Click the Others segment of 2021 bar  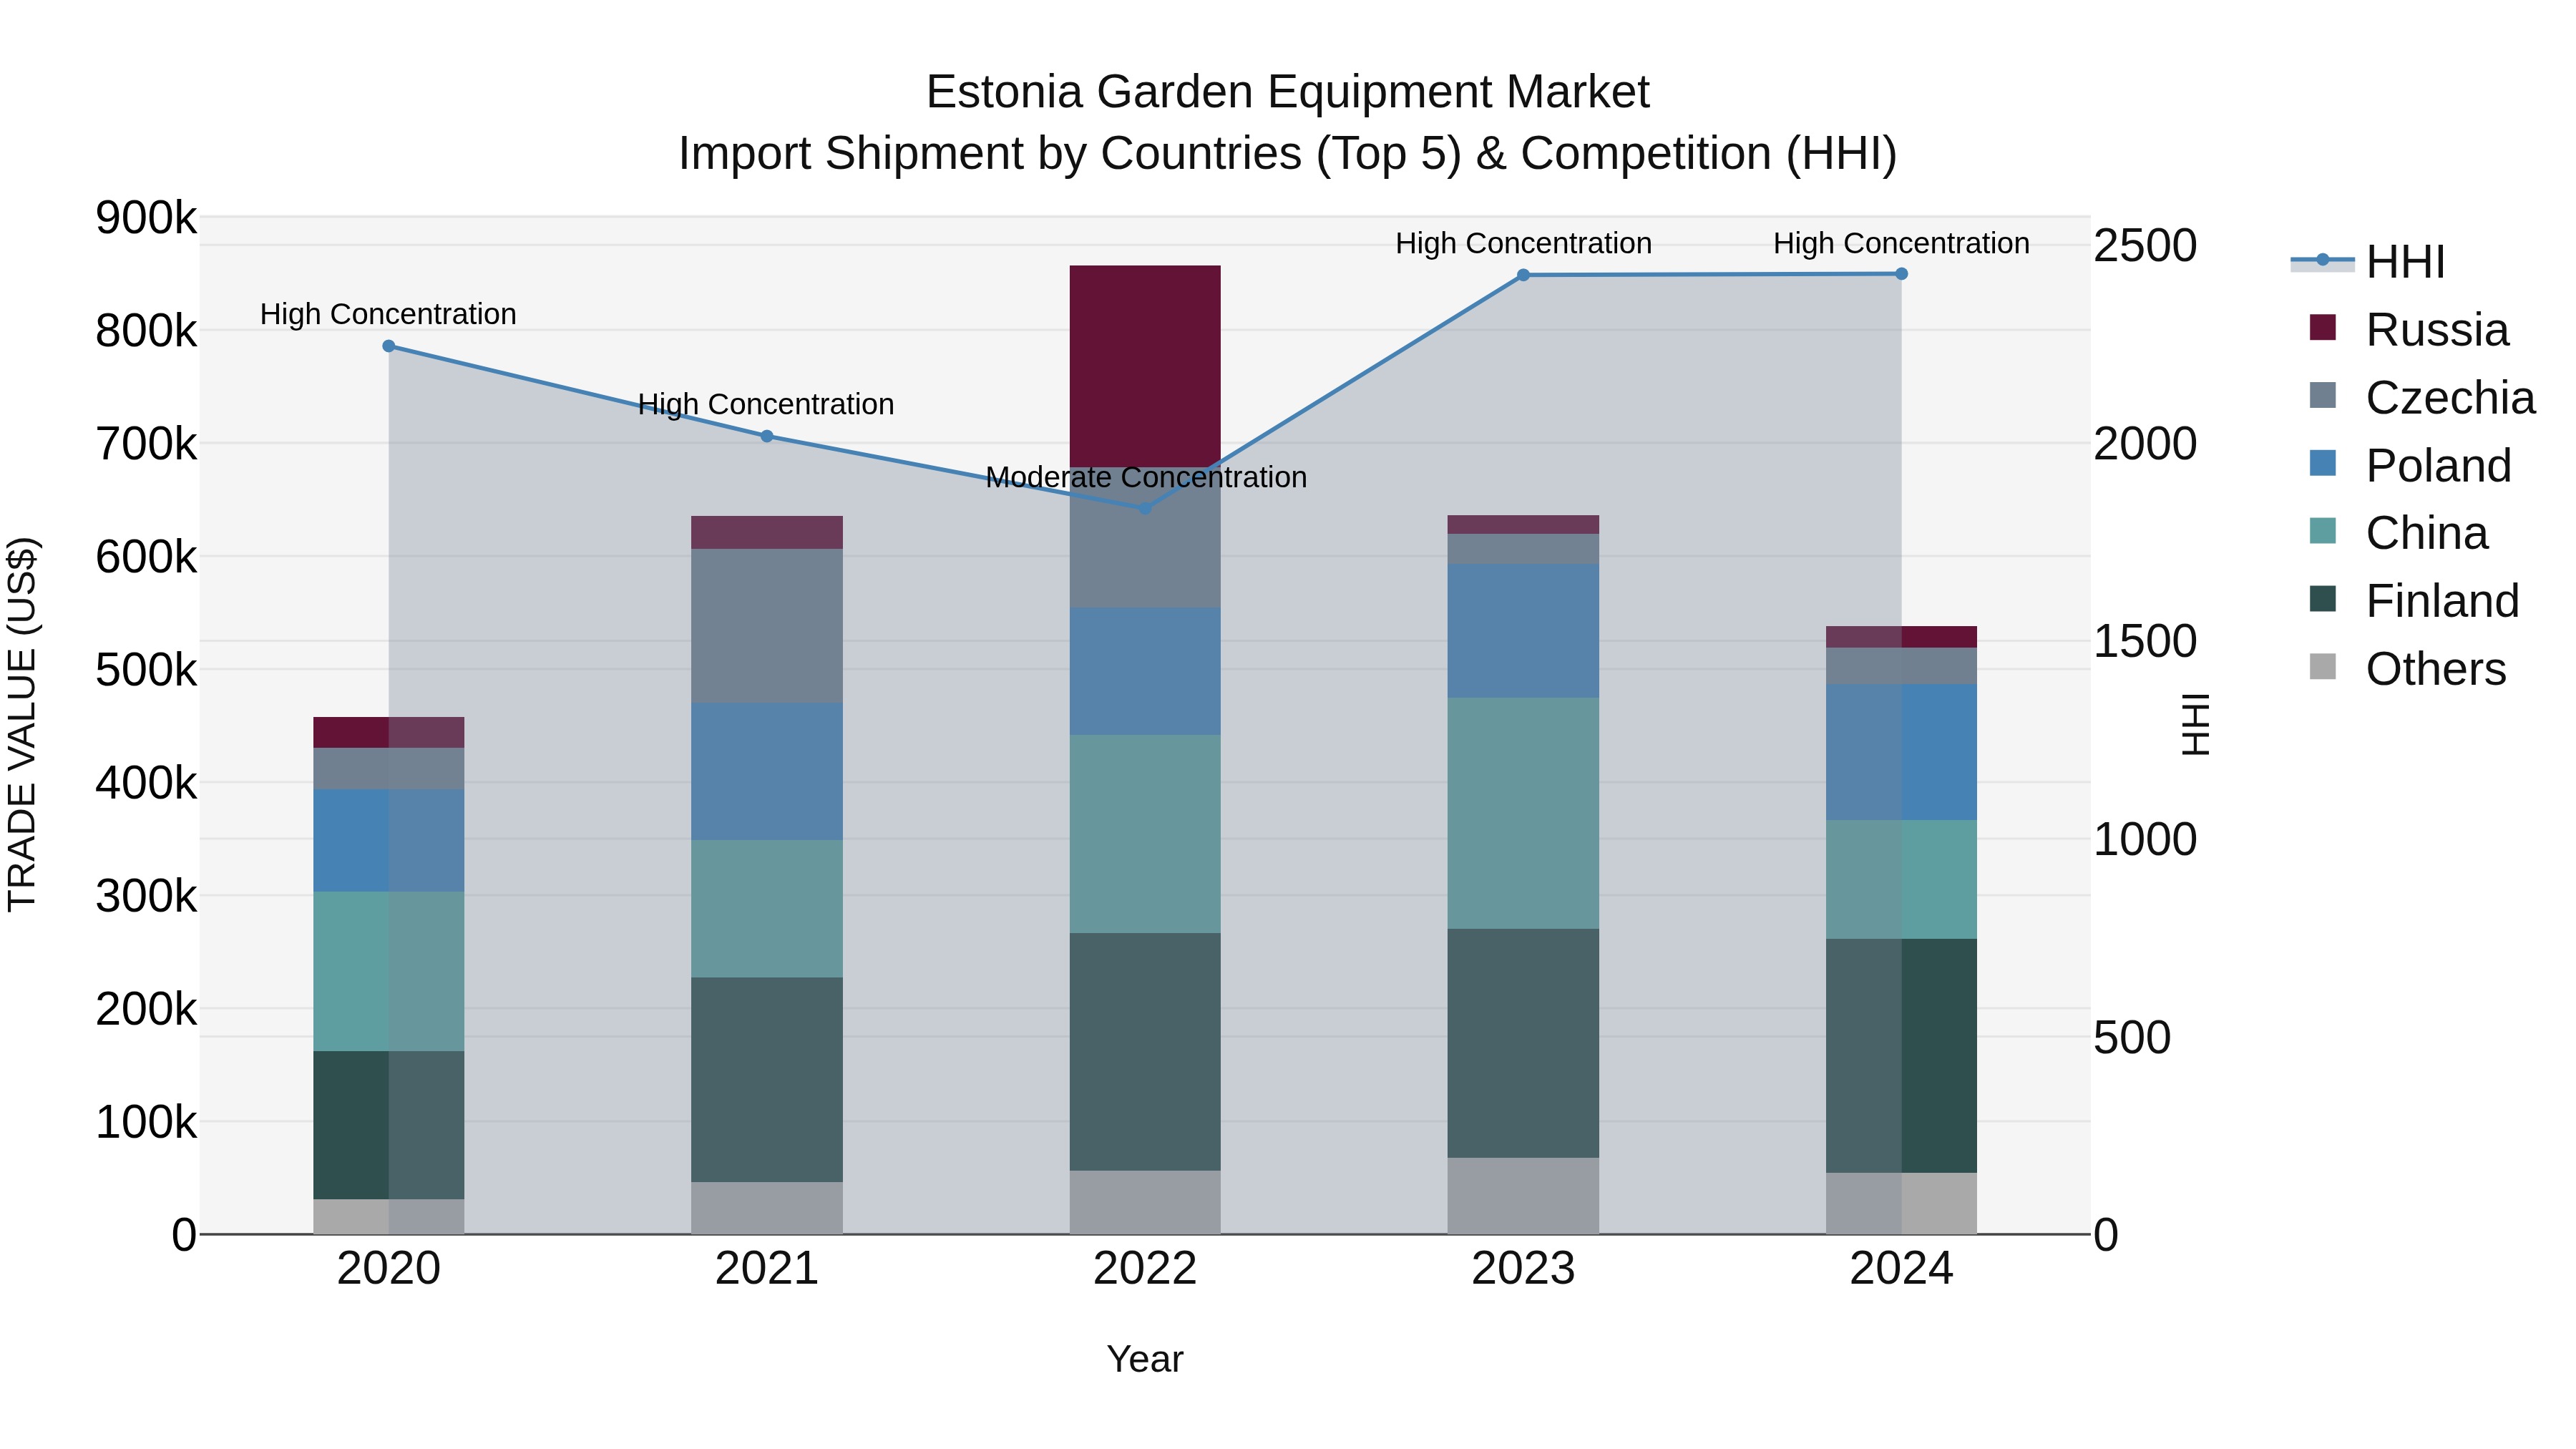point(767,1208)
